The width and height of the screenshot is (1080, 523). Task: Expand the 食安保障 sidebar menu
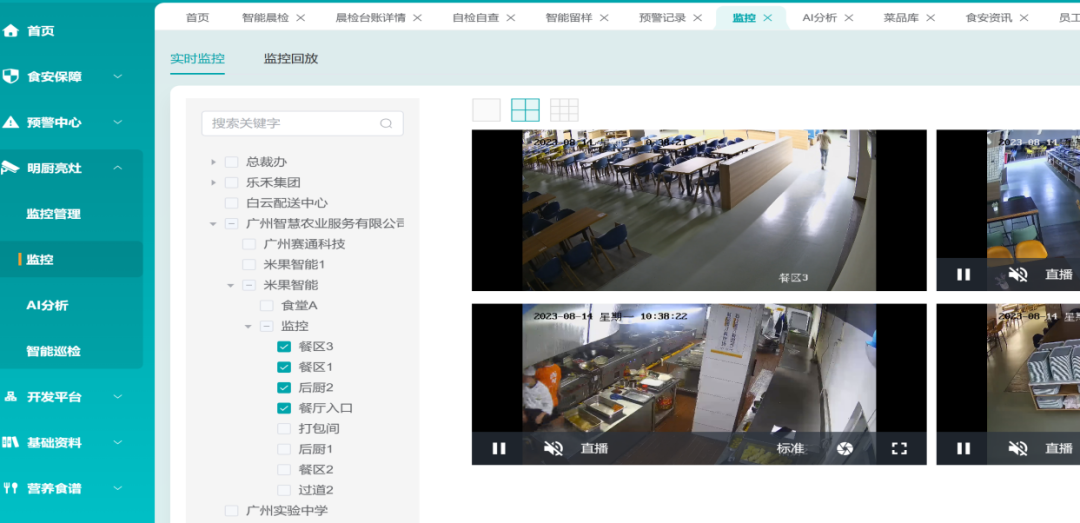(118, 76)
